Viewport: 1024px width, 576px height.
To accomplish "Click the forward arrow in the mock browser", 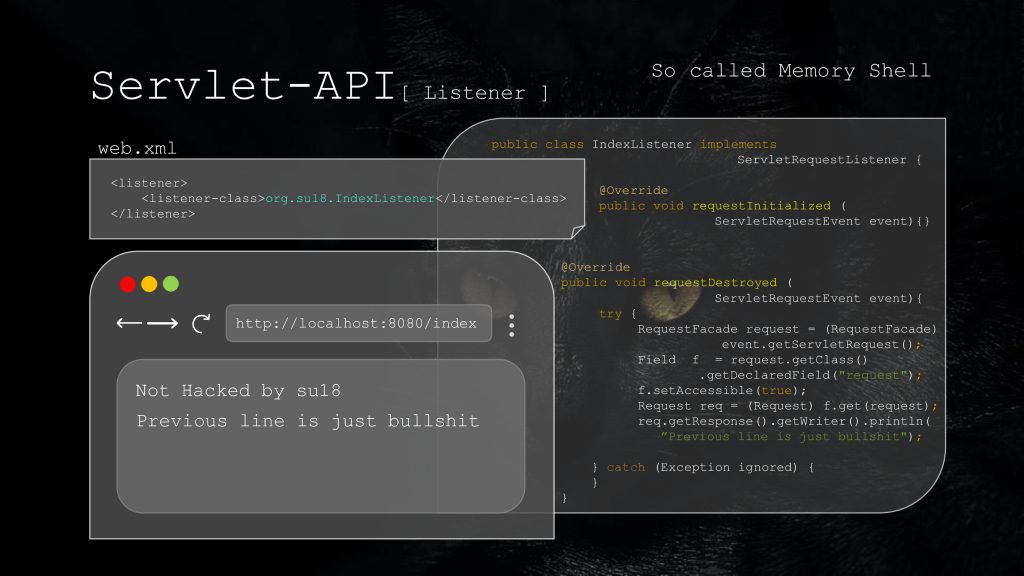I will [163, 323].
